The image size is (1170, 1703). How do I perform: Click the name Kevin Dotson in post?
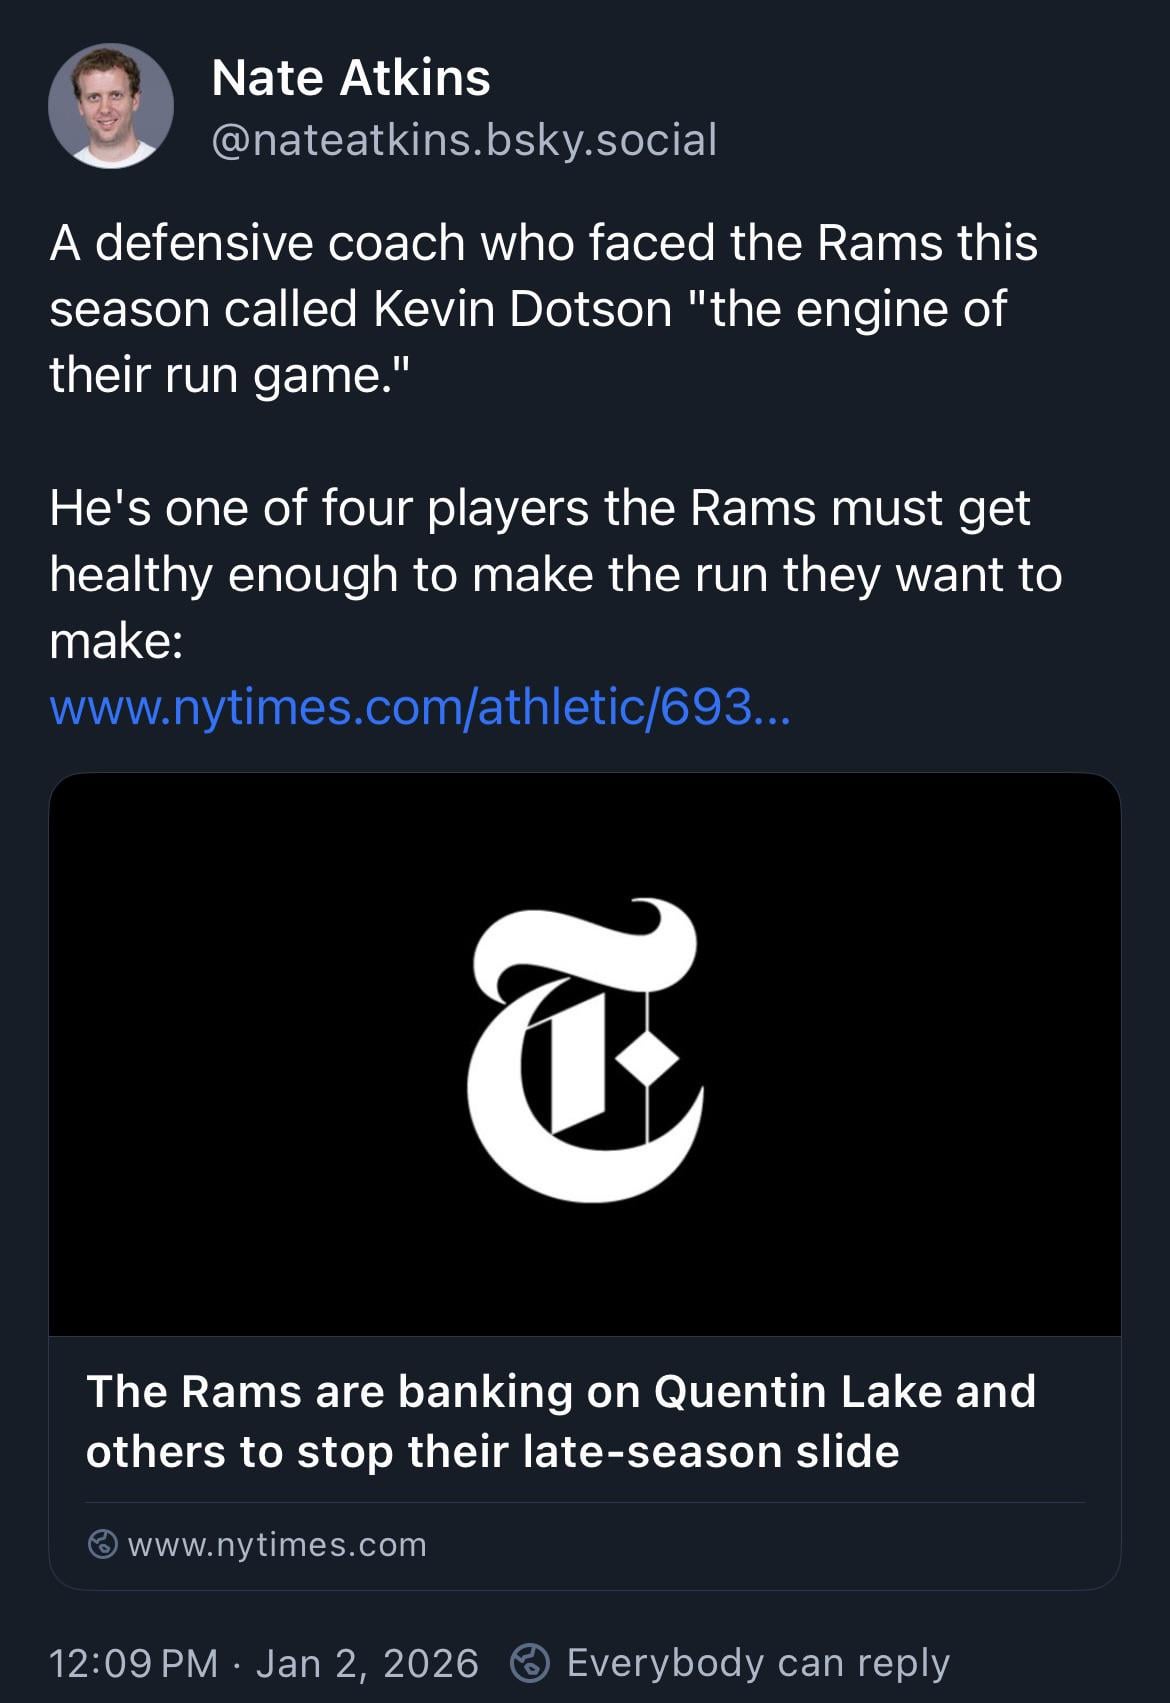(523, 309)
